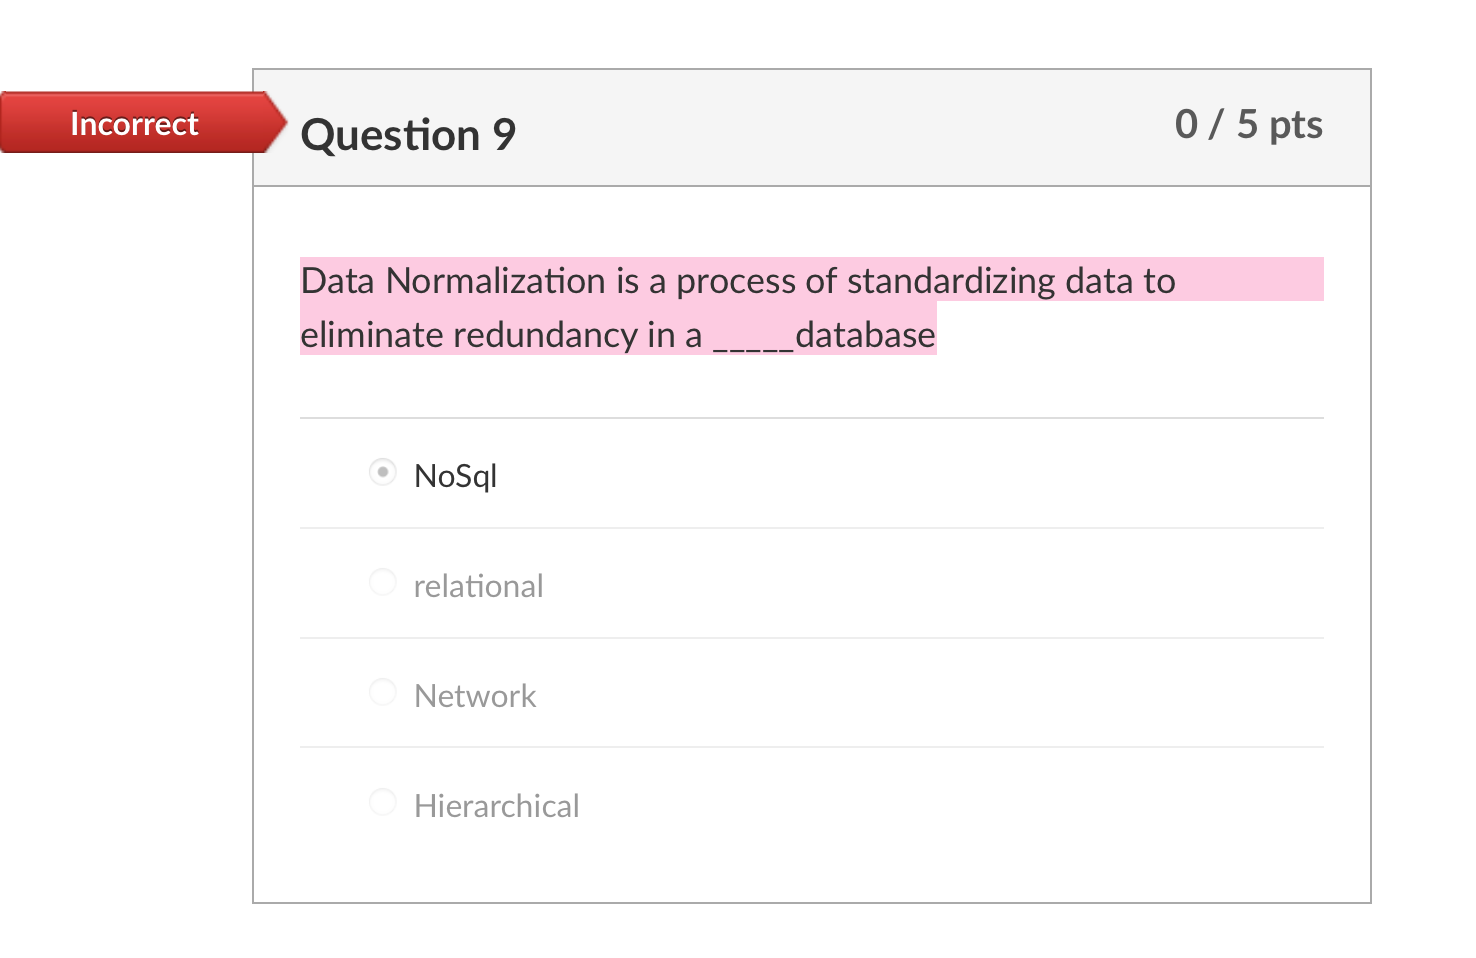
Task: Click the Network answer label
Action: (475, 695)
